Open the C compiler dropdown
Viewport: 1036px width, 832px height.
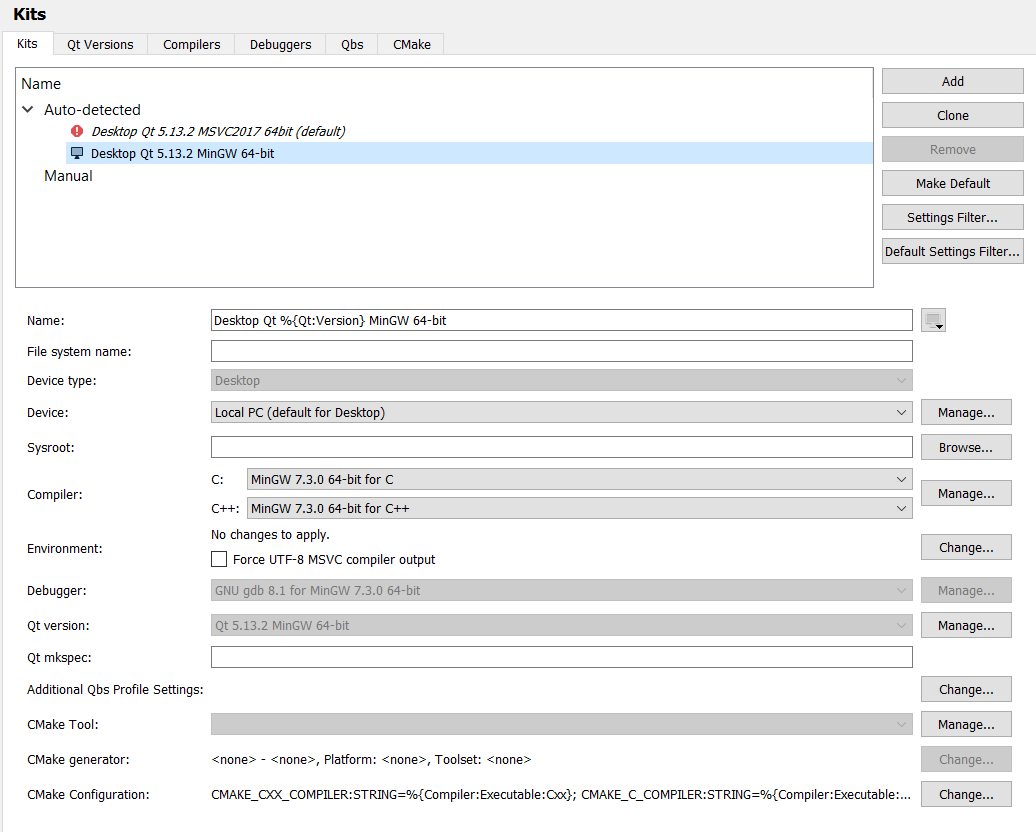pyautogui.click(x=579, y=479)
